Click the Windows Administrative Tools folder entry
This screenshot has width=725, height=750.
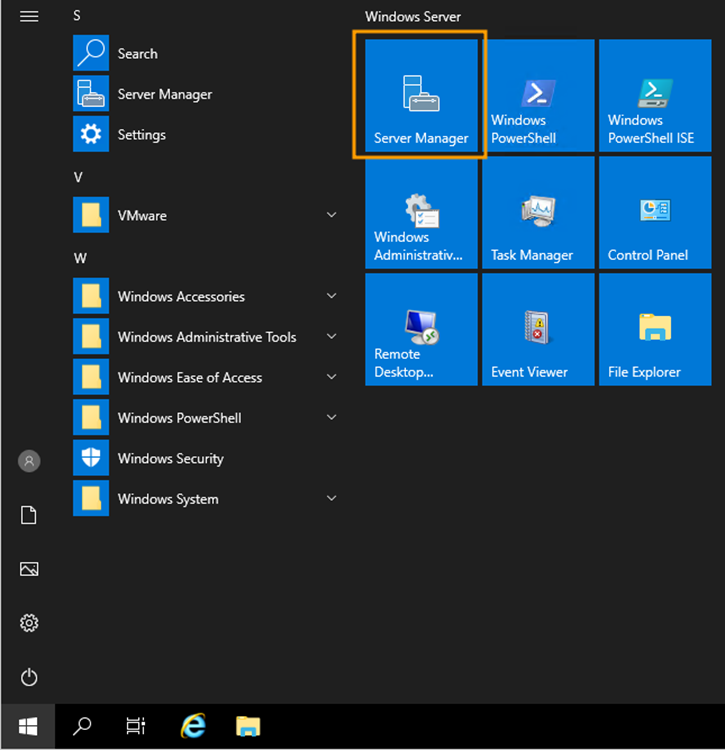pos(208,337)
